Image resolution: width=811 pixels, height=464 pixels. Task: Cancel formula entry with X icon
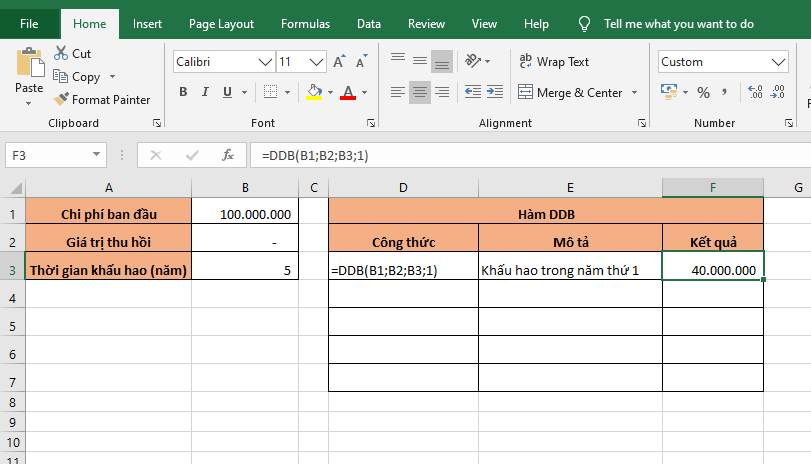[x=156, y=155]
